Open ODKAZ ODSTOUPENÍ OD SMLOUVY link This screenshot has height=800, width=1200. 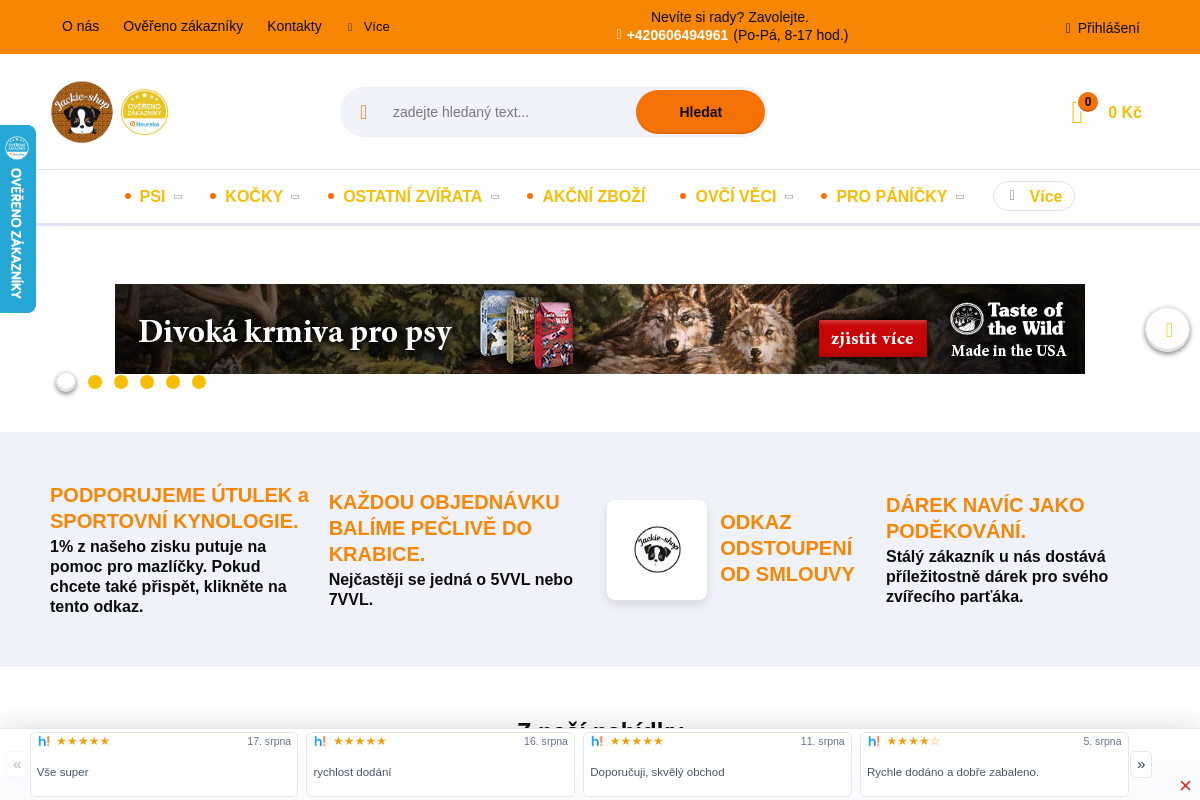788,548
